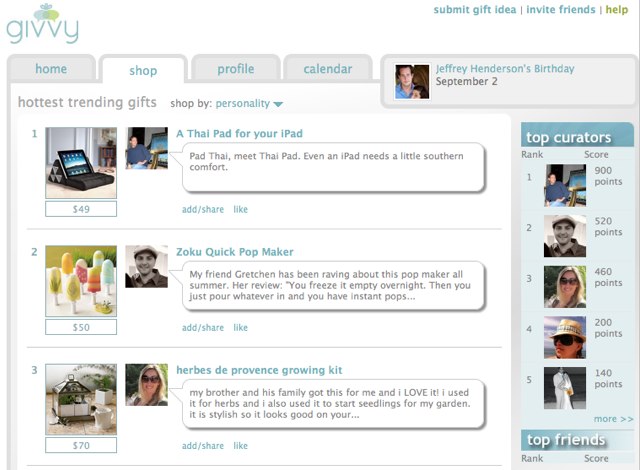Screen dimensions: 640x470
Task: Click add/share under Zoku Pop Maker
Action: [203, 328]
